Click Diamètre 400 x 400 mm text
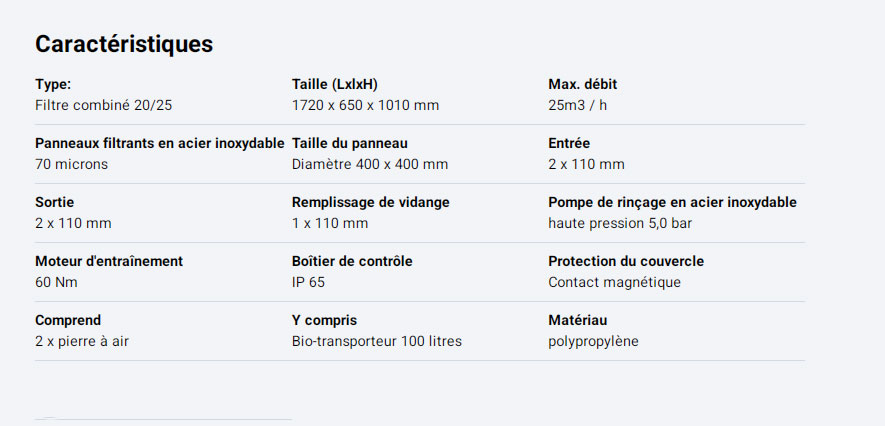Screen dimensions: 885x426 tap(370, 165)
